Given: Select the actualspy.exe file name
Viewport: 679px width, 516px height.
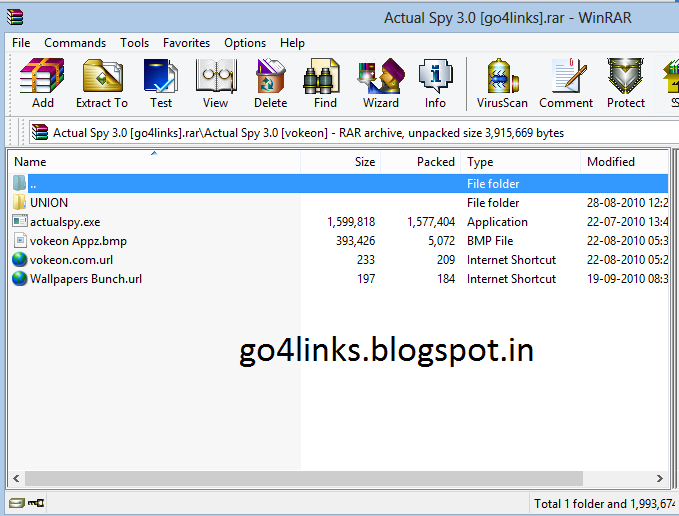Looking at the screenshot, I should point(65,222).
